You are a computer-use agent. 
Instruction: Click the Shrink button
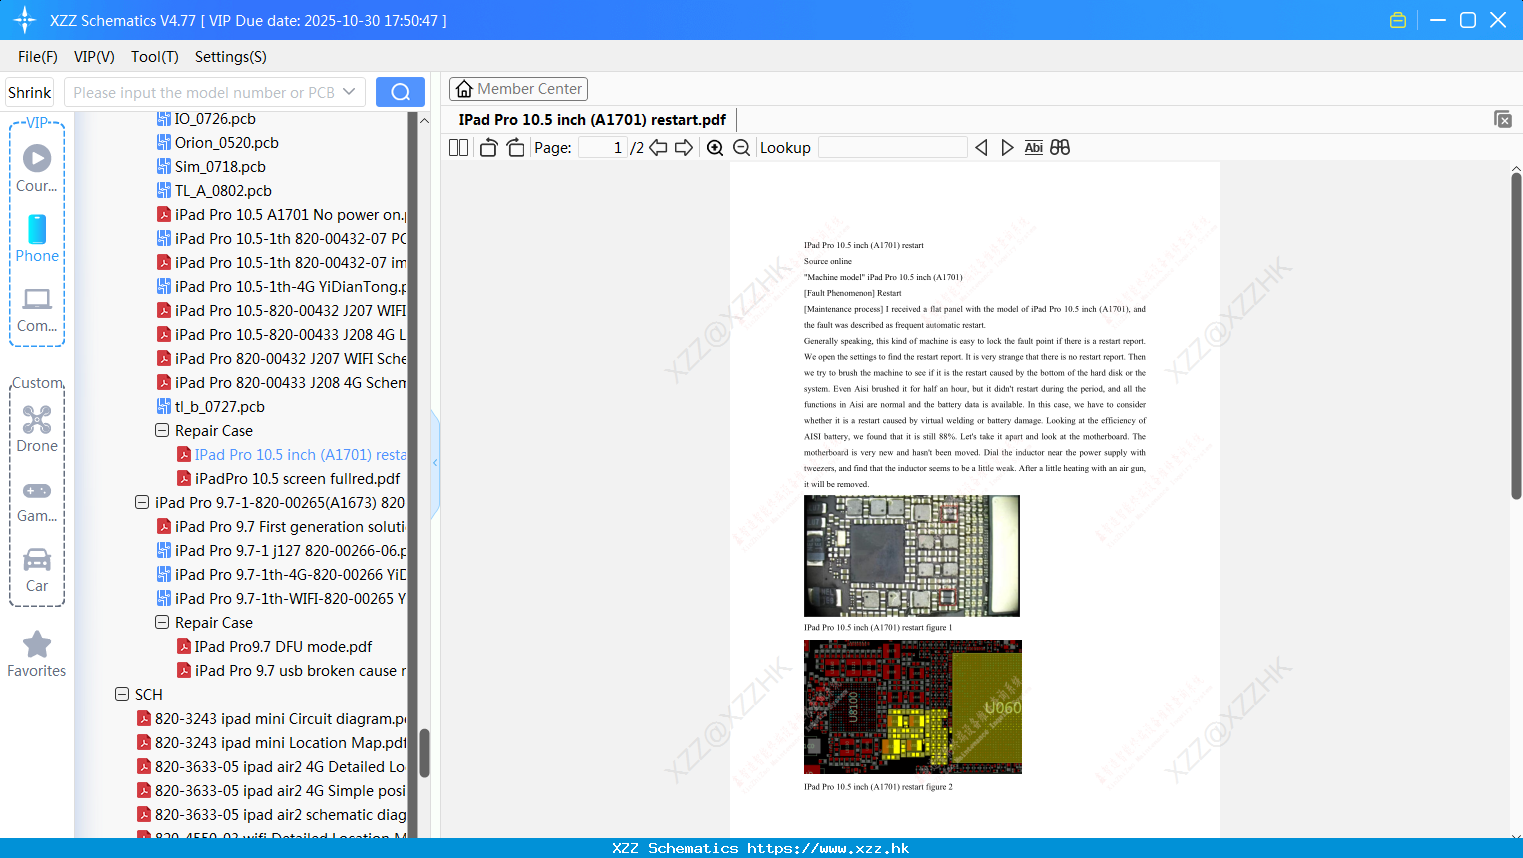click(30, 92)
